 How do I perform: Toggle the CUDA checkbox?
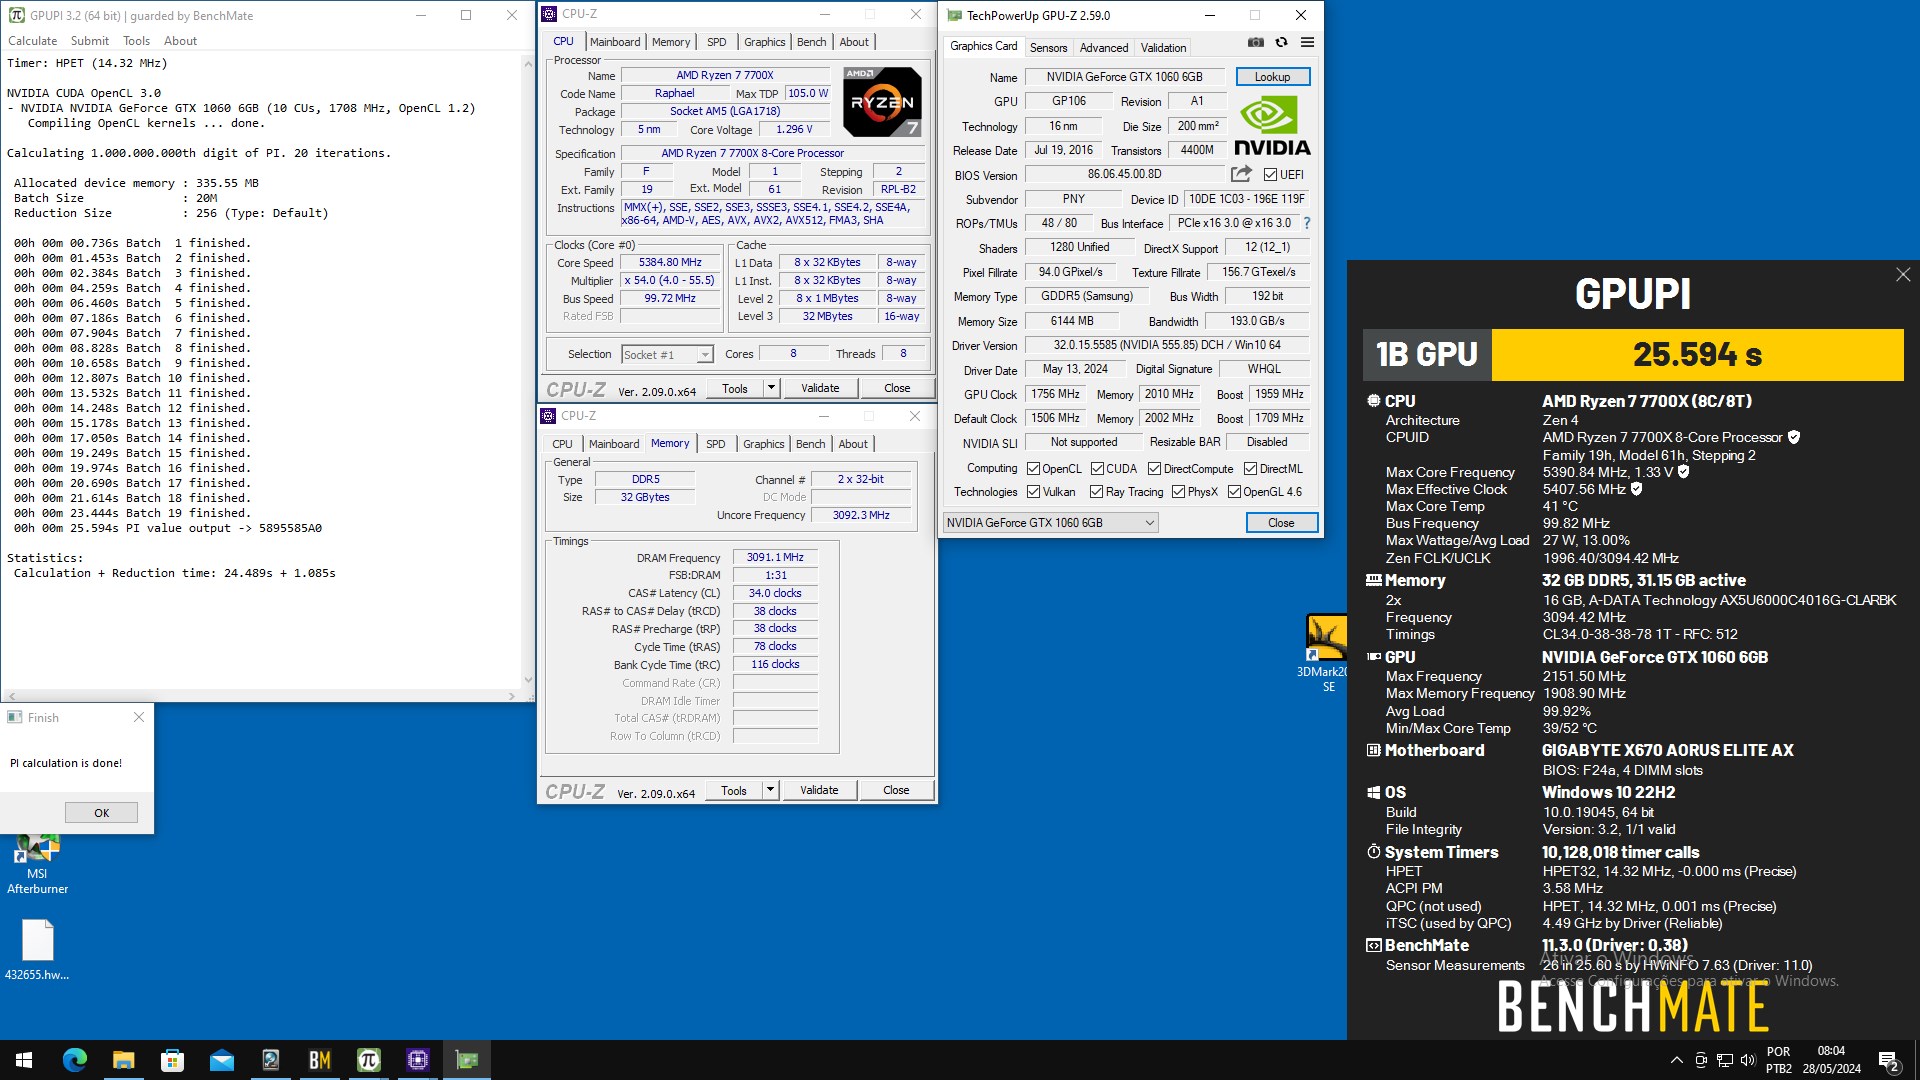(x=1097, y=469)
